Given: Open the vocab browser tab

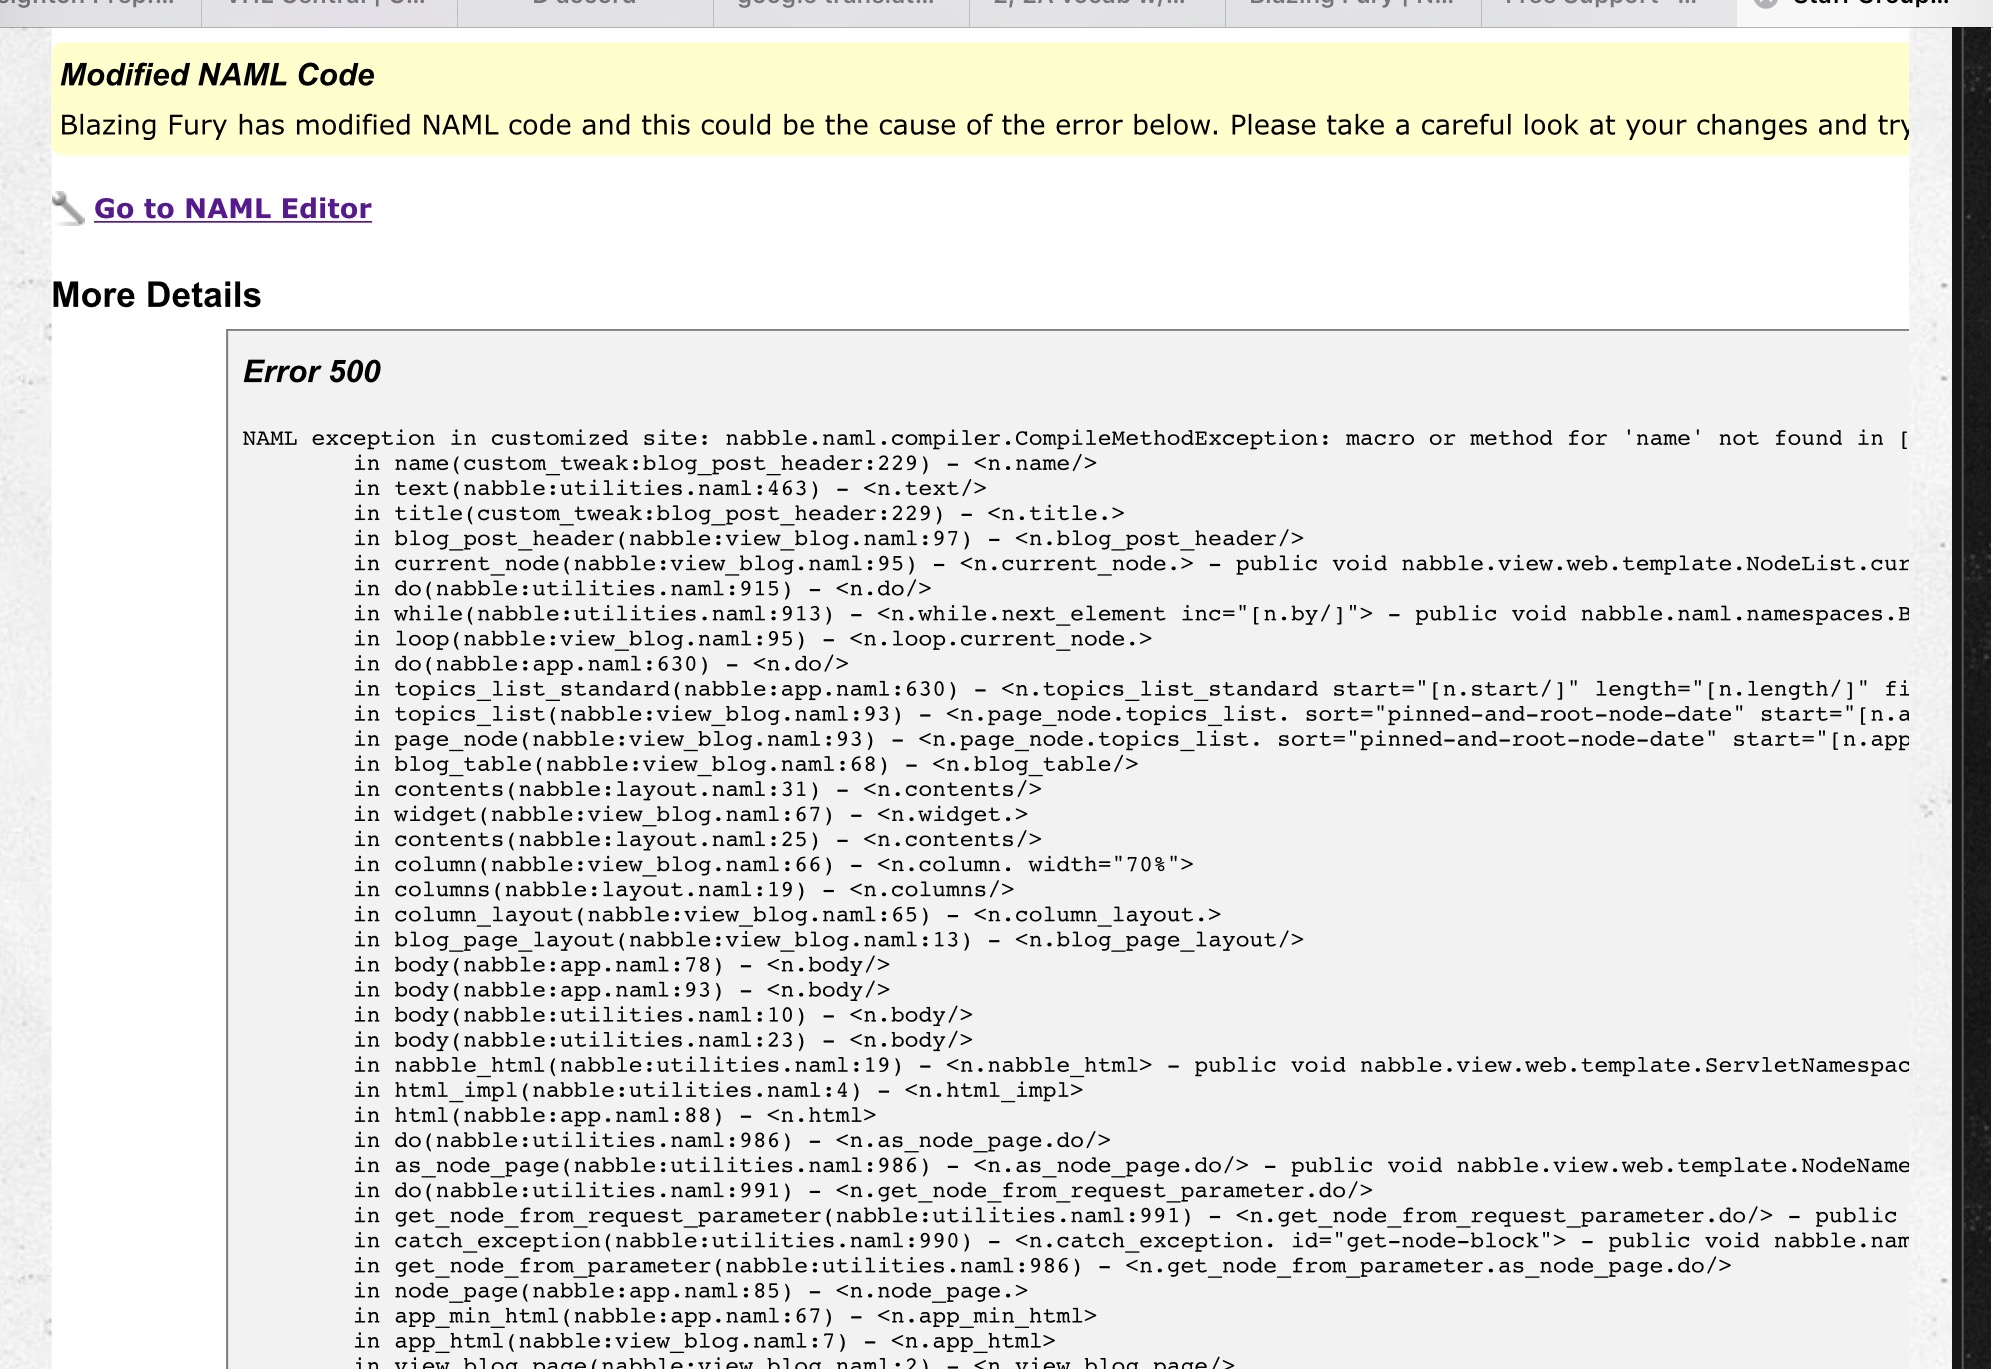Looking at the screenshot, I should click(1096, 6).
